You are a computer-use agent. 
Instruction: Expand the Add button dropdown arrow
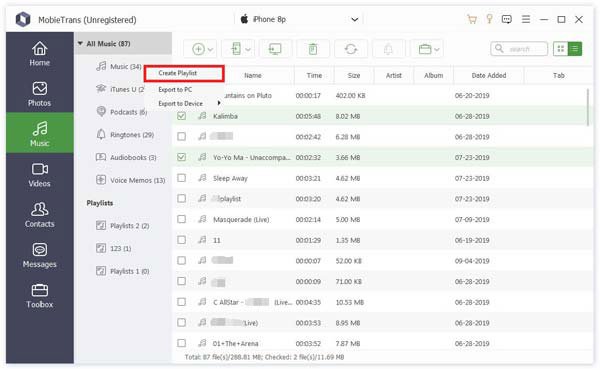coord(210,49)
